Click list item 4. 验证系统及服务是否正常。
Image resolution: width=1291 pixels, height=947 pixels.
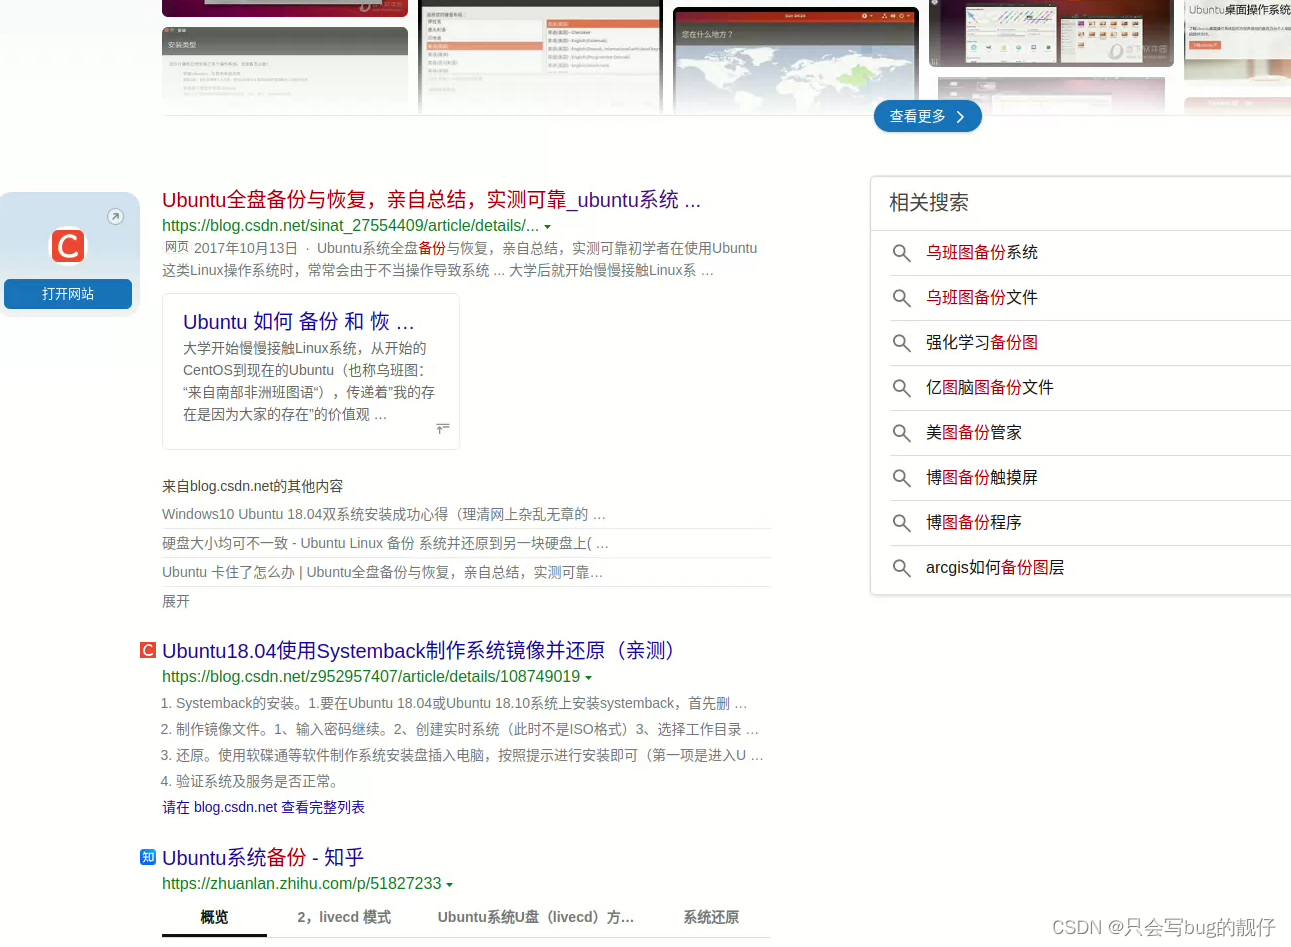pos(251,781)
